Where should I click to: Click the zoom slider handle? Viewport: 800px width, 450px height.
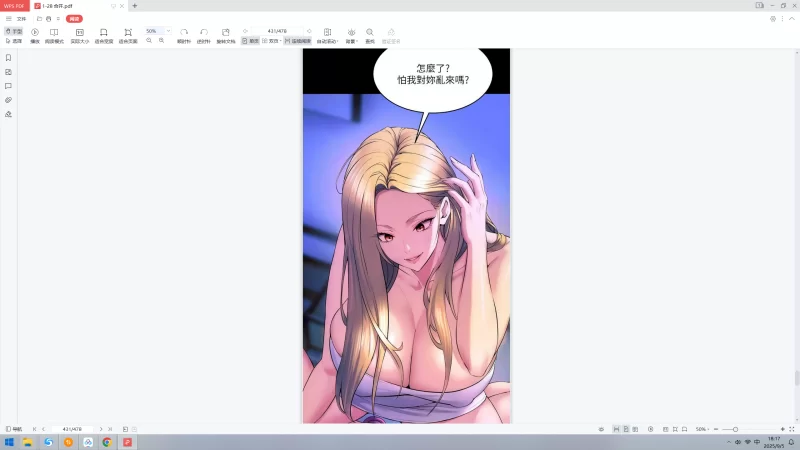[x=735, y=429]
